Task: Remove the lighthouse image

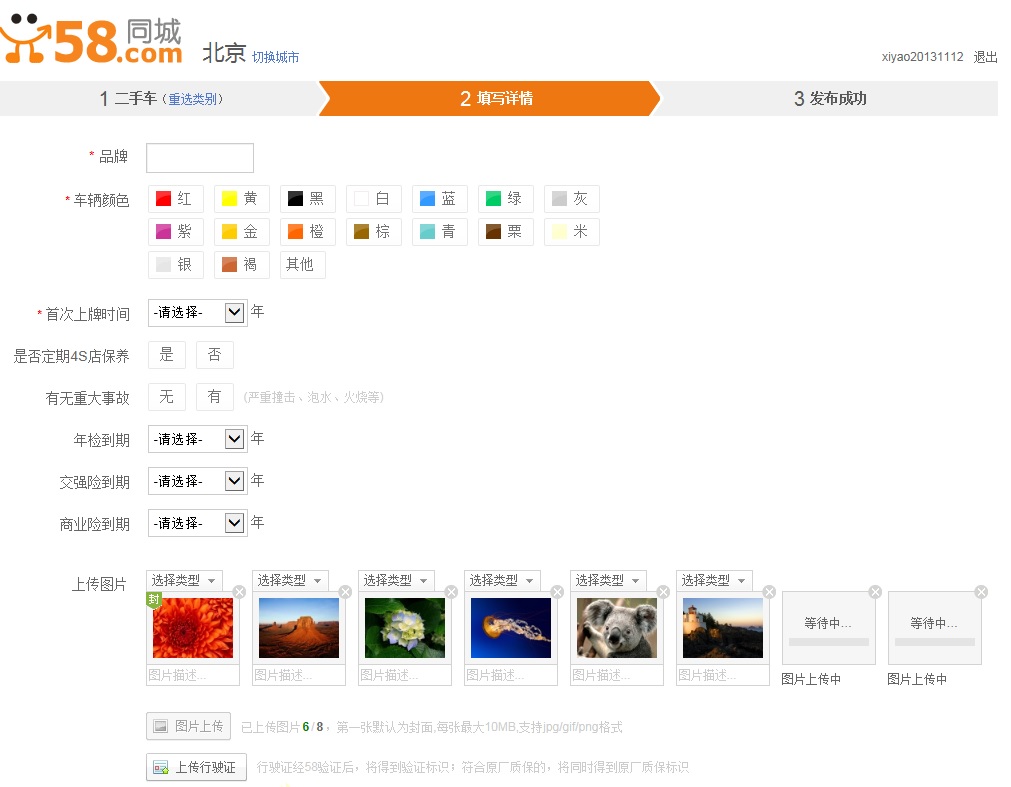Action: point(769,592)
